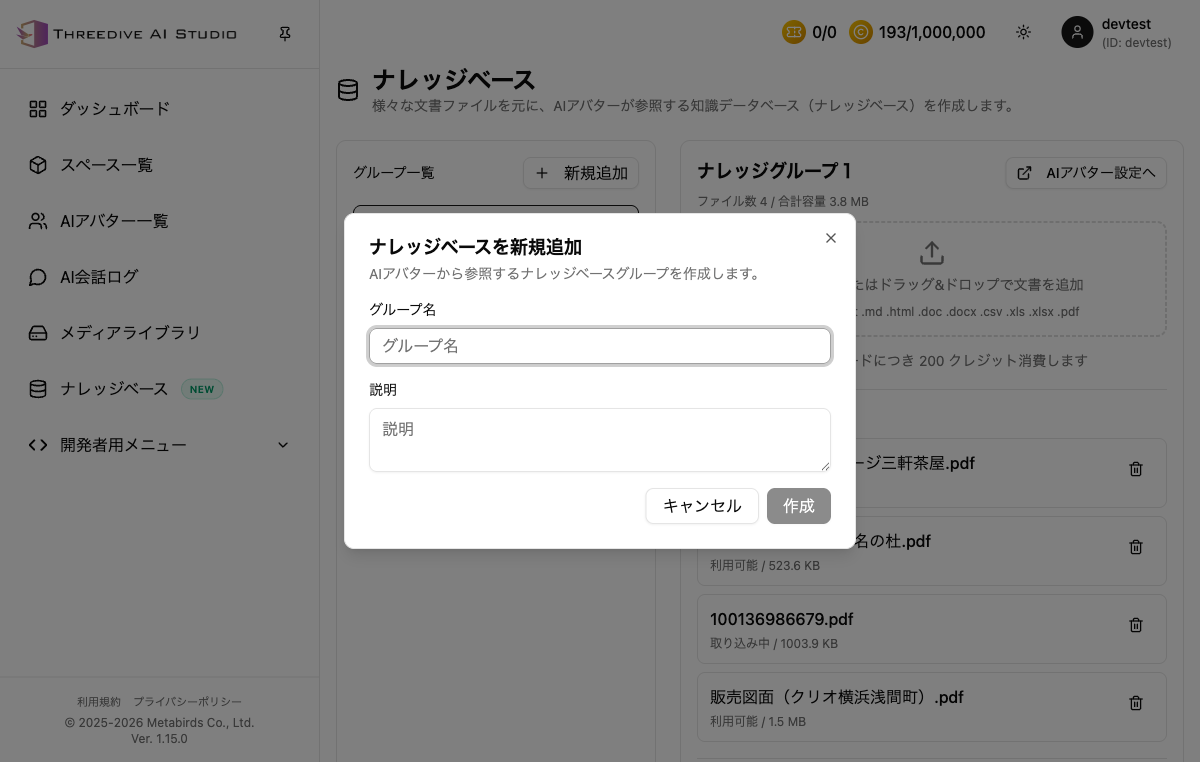Image resolution: width=1200 pixels, height=762 pixels.
Task: Click the people icon beside AIアバター一覧
Action: coord(38,221)
